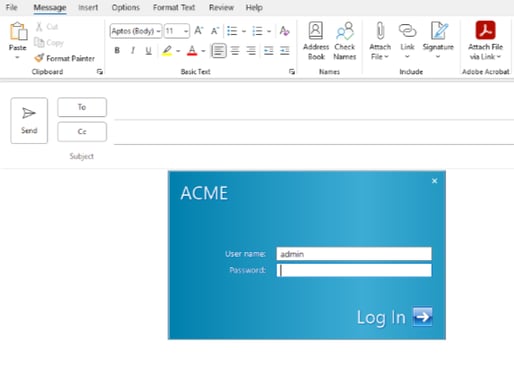Click the Increase Font Size icon

(x=199, y=31)
